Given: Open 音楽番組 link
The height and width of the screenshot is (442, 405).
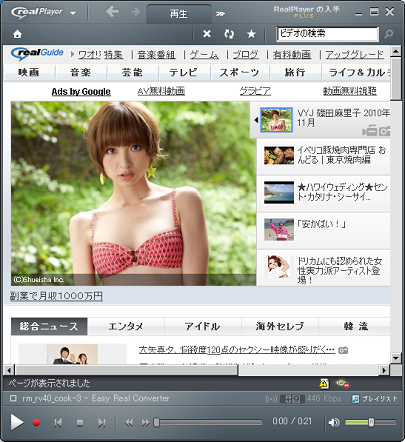Looking at the screenshot, I should pos(156,54).
